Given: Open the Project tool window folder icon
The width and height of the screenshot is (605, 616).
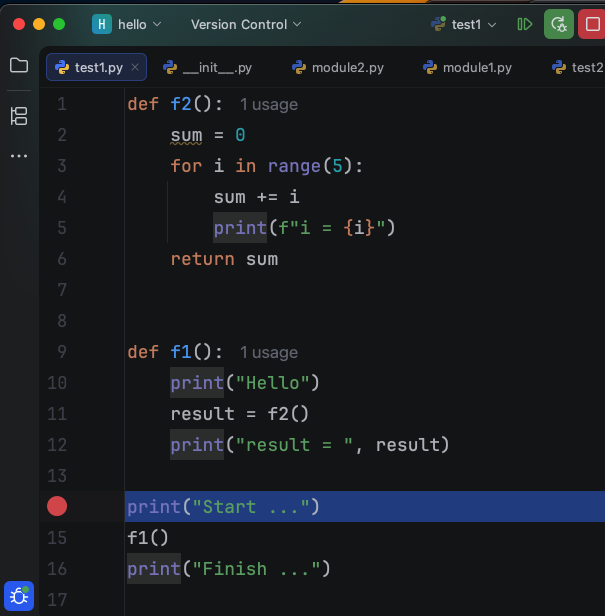Looking at the screenshot, I should click(18, 66).
